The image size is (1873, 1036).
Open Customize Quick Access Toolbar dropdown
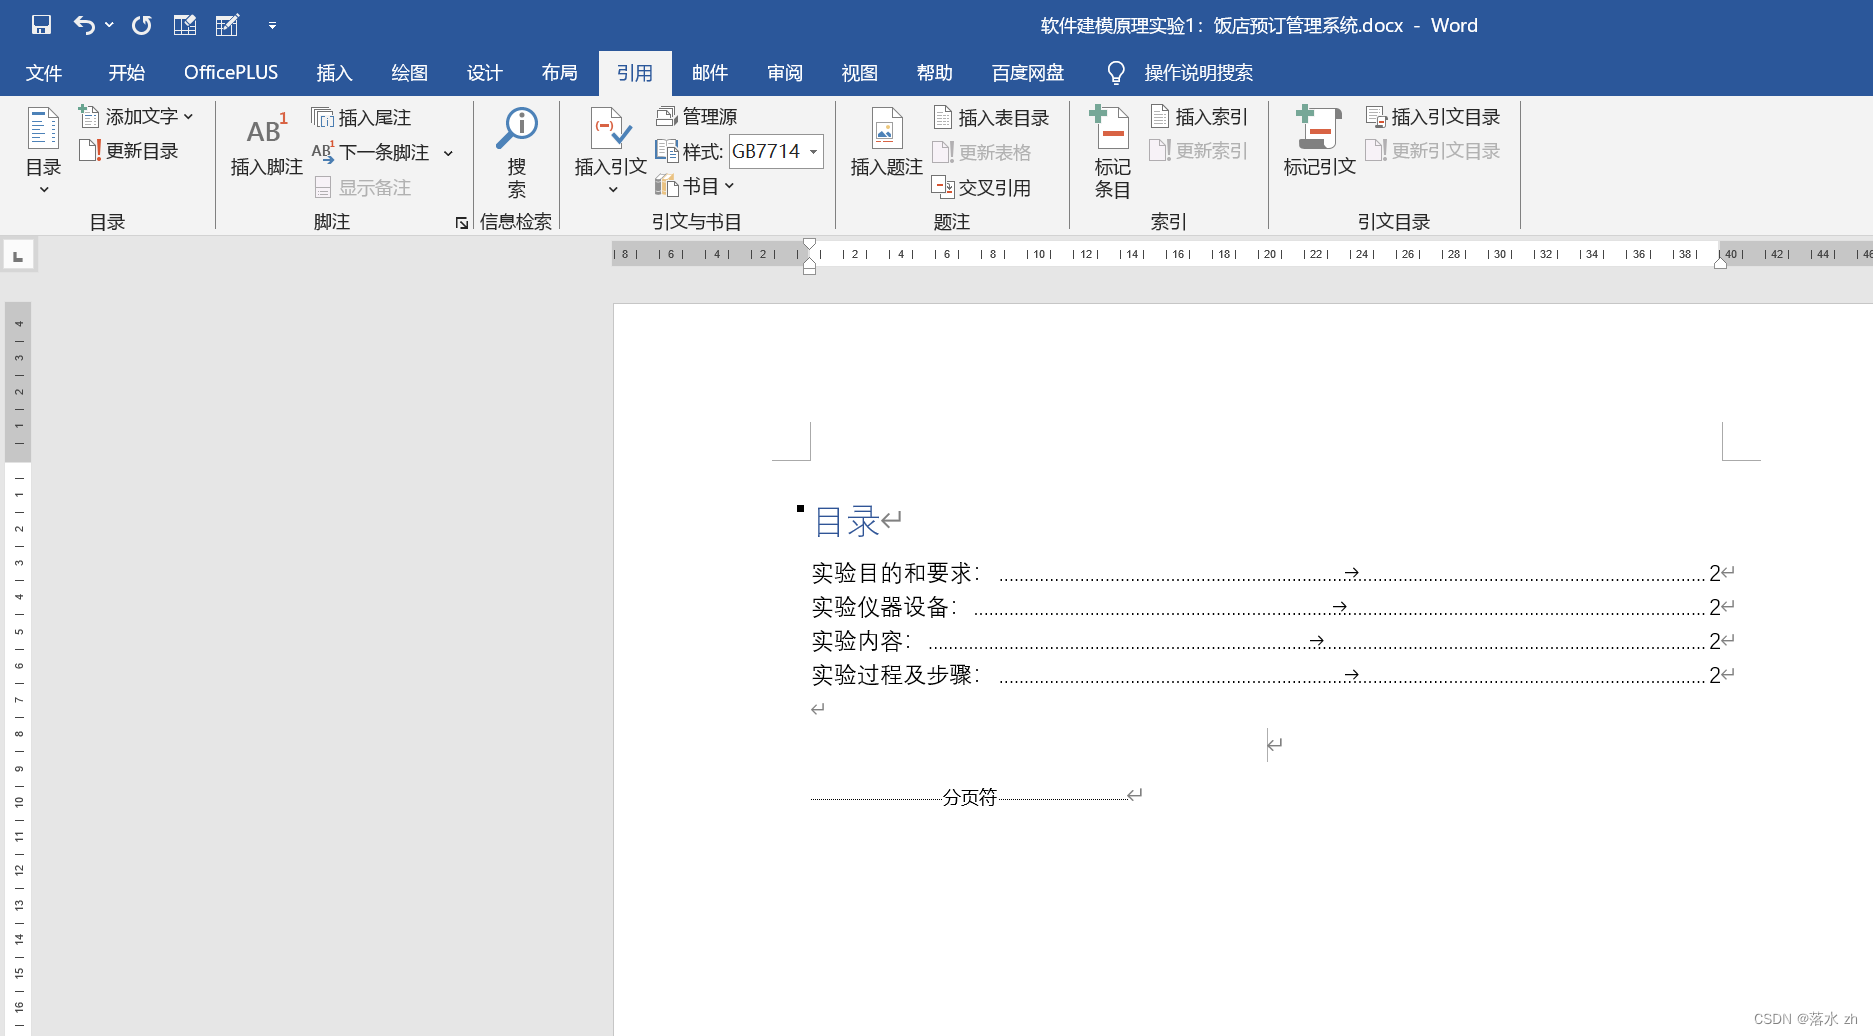pos(272,25)
